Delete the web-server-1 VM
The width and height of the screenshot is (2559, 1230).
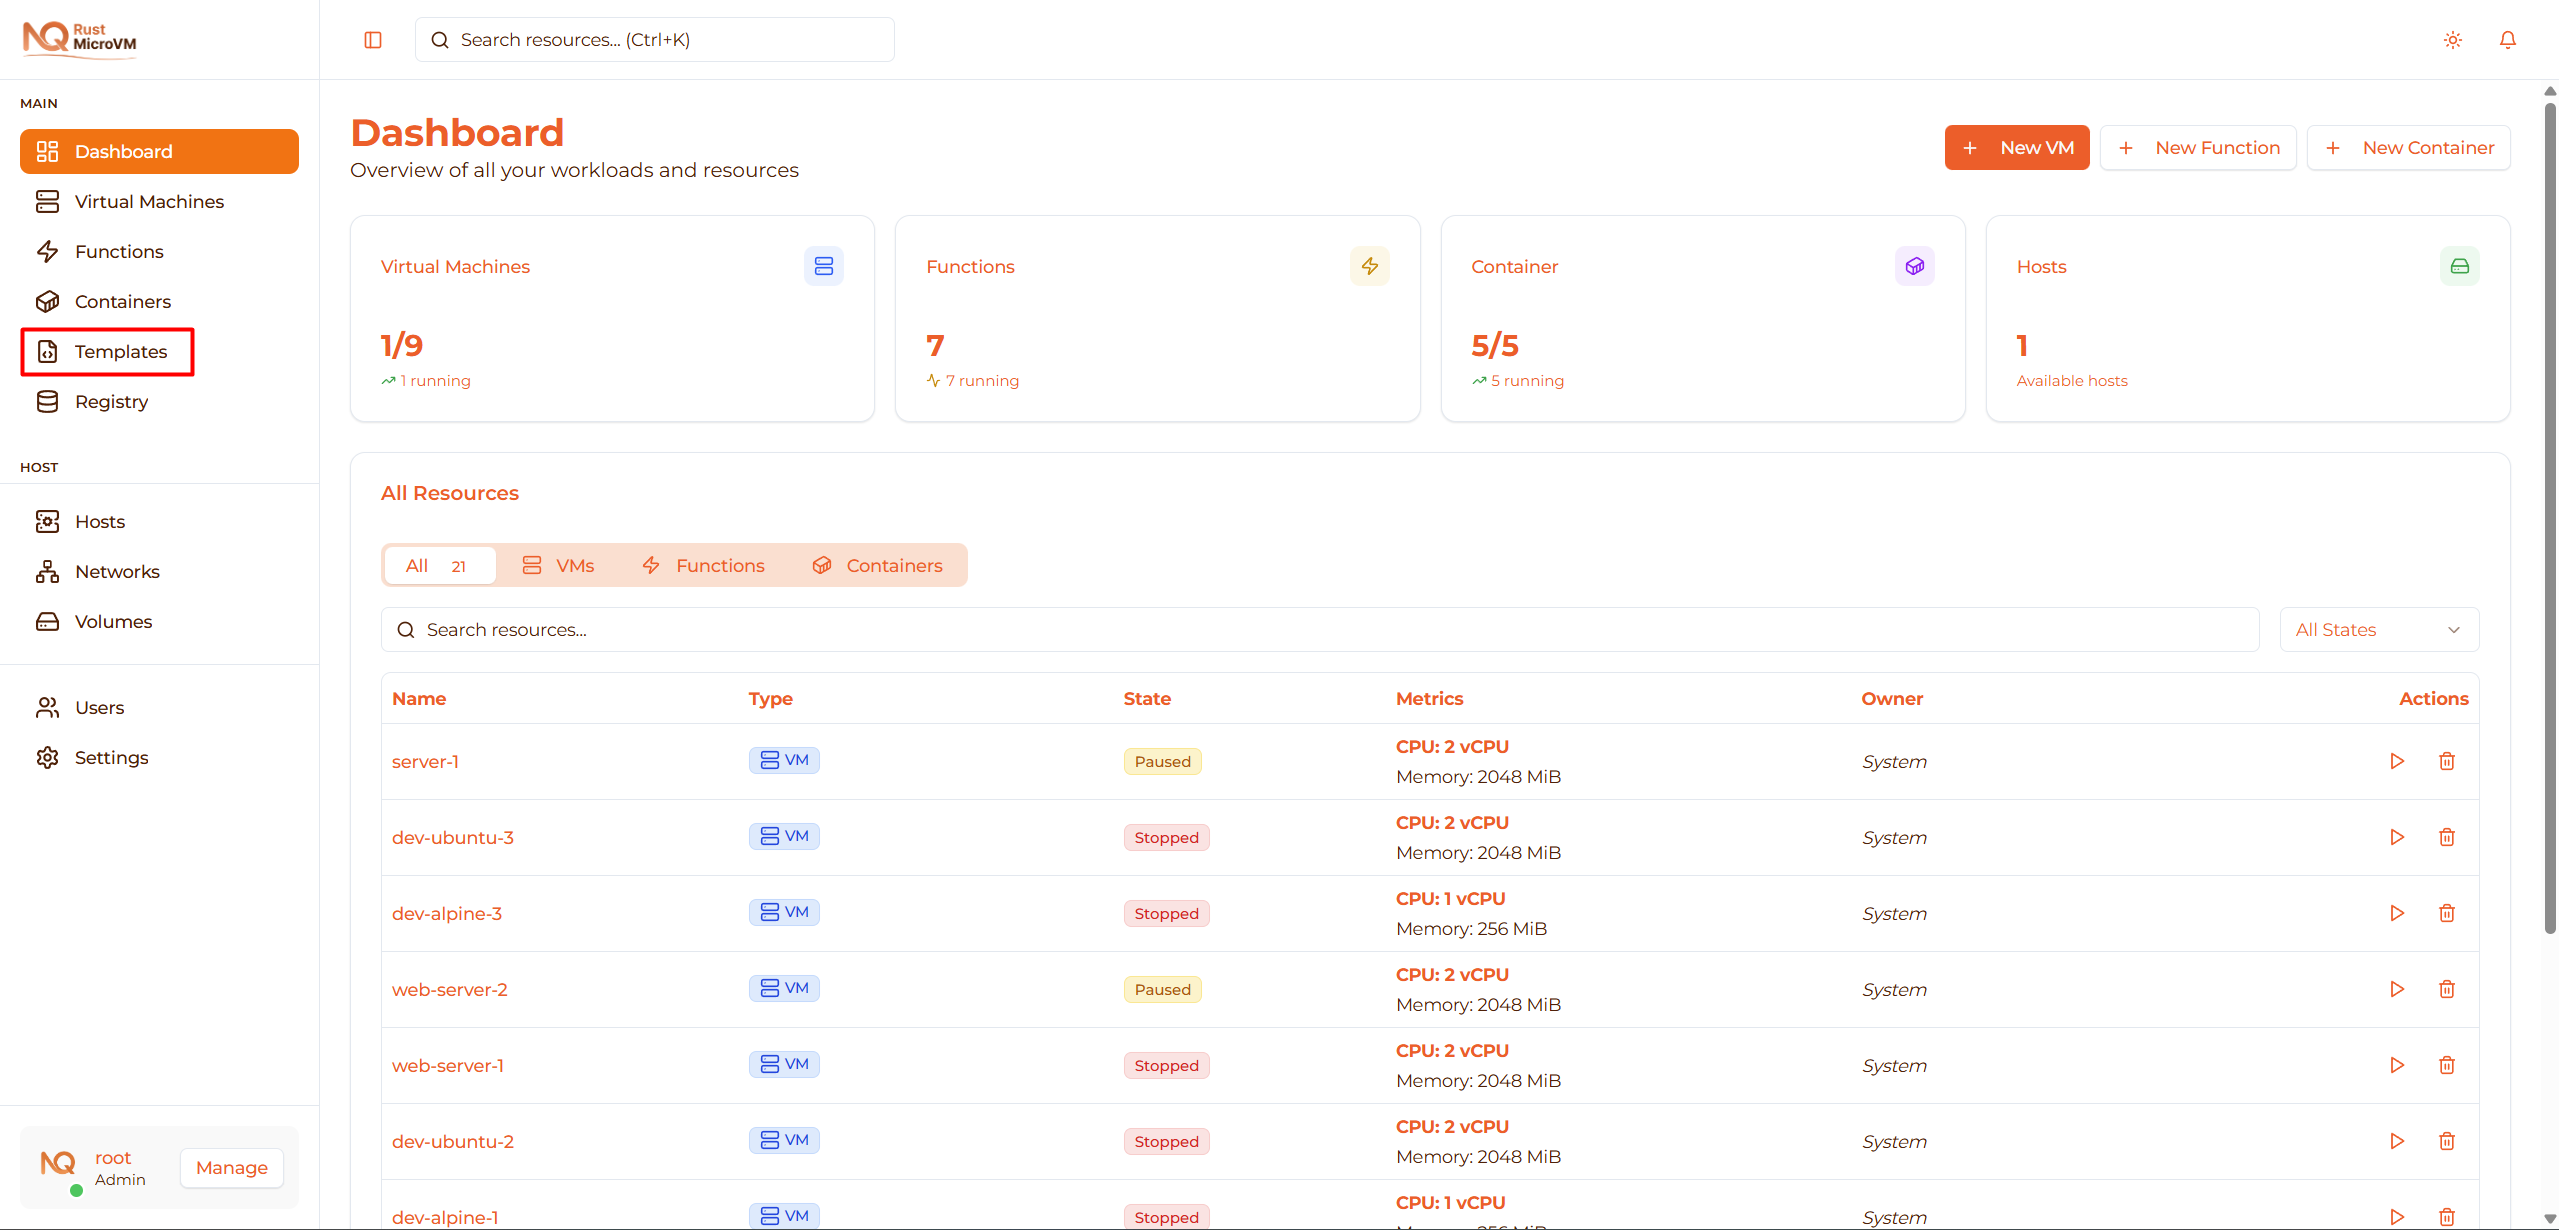pyautogui.click(x=2447, y=1064)
